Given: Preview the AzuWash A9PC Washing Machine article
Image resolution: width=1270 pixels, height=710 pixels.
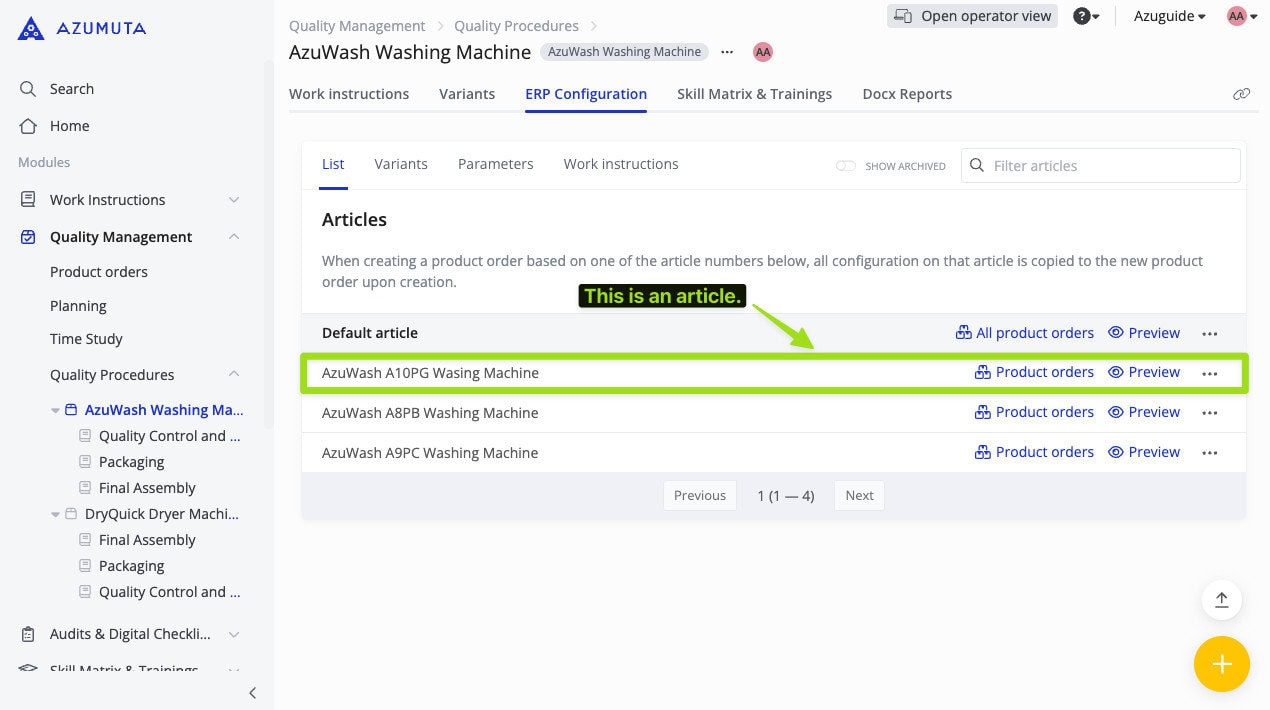Looking at the screenshot, I should 1144,452.
